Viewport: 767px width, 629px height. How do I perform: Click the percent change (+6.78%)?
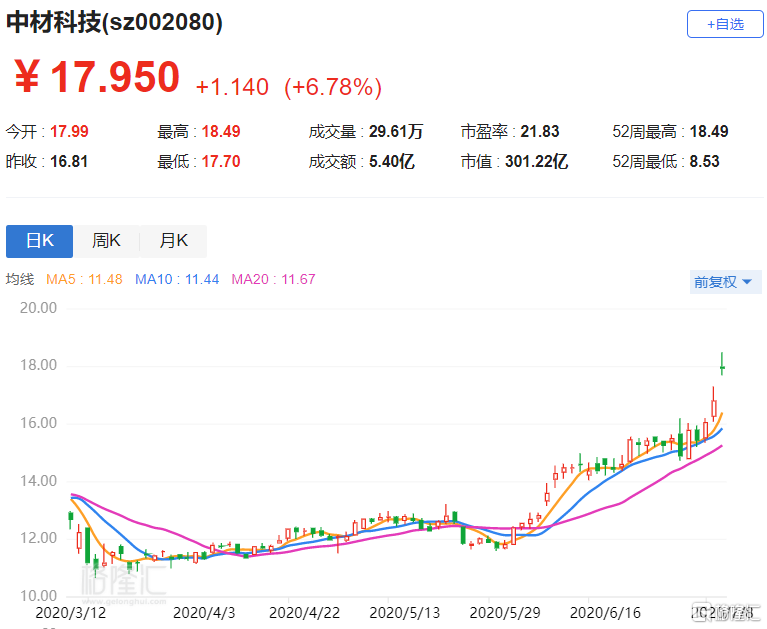(x=333, y=88)
